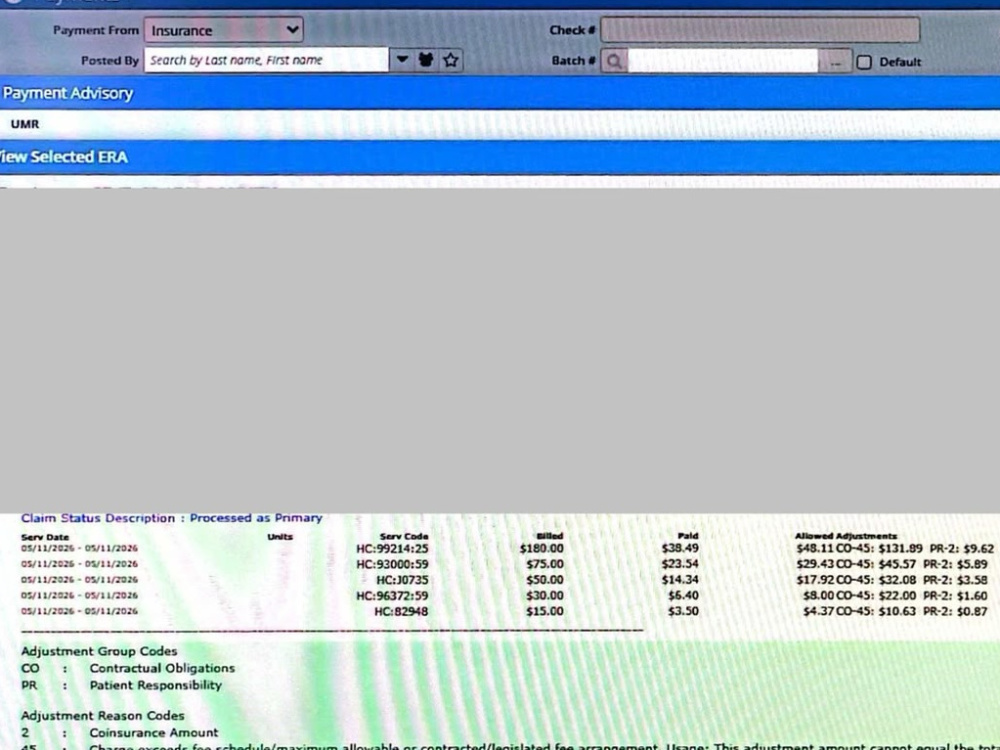1000x750 pixels.
Task: Click billed amount $50.00
Action: (545, 580)
